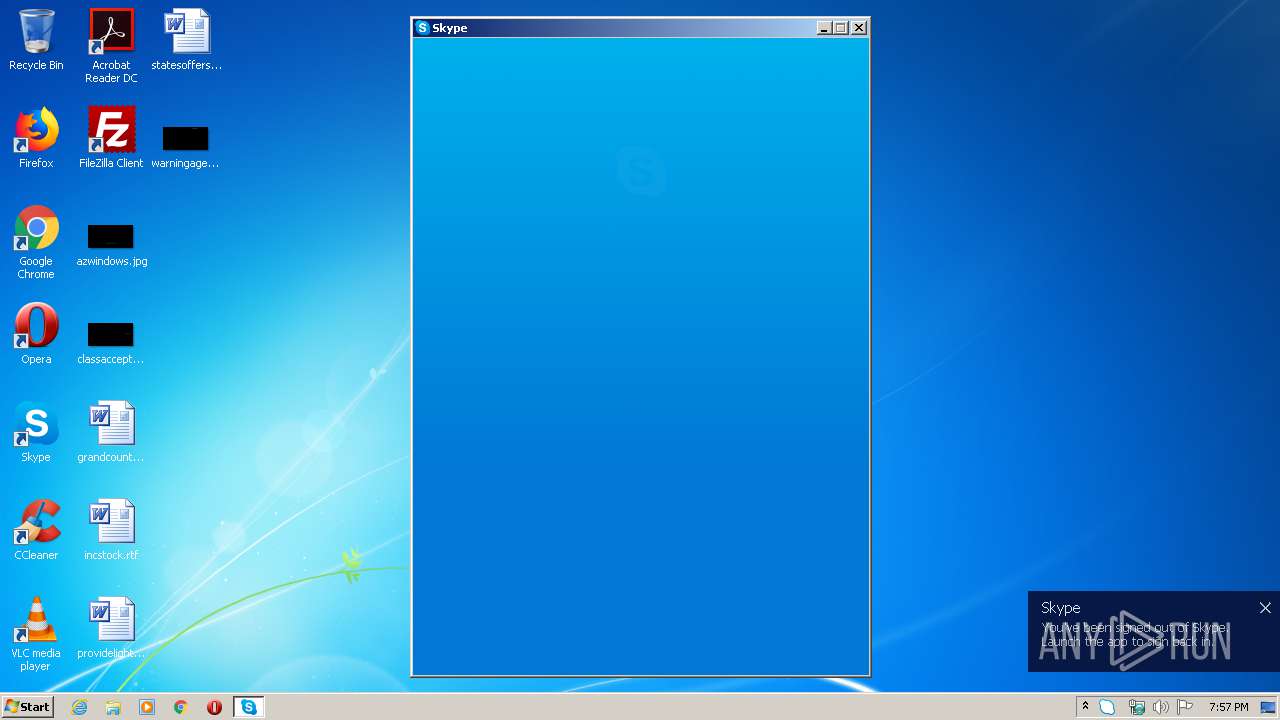Launch Chrome from the taskbar
Image resolution: width=1280 pixels, height=720 pixels.
pyautogui.click(x=181, y=707)
